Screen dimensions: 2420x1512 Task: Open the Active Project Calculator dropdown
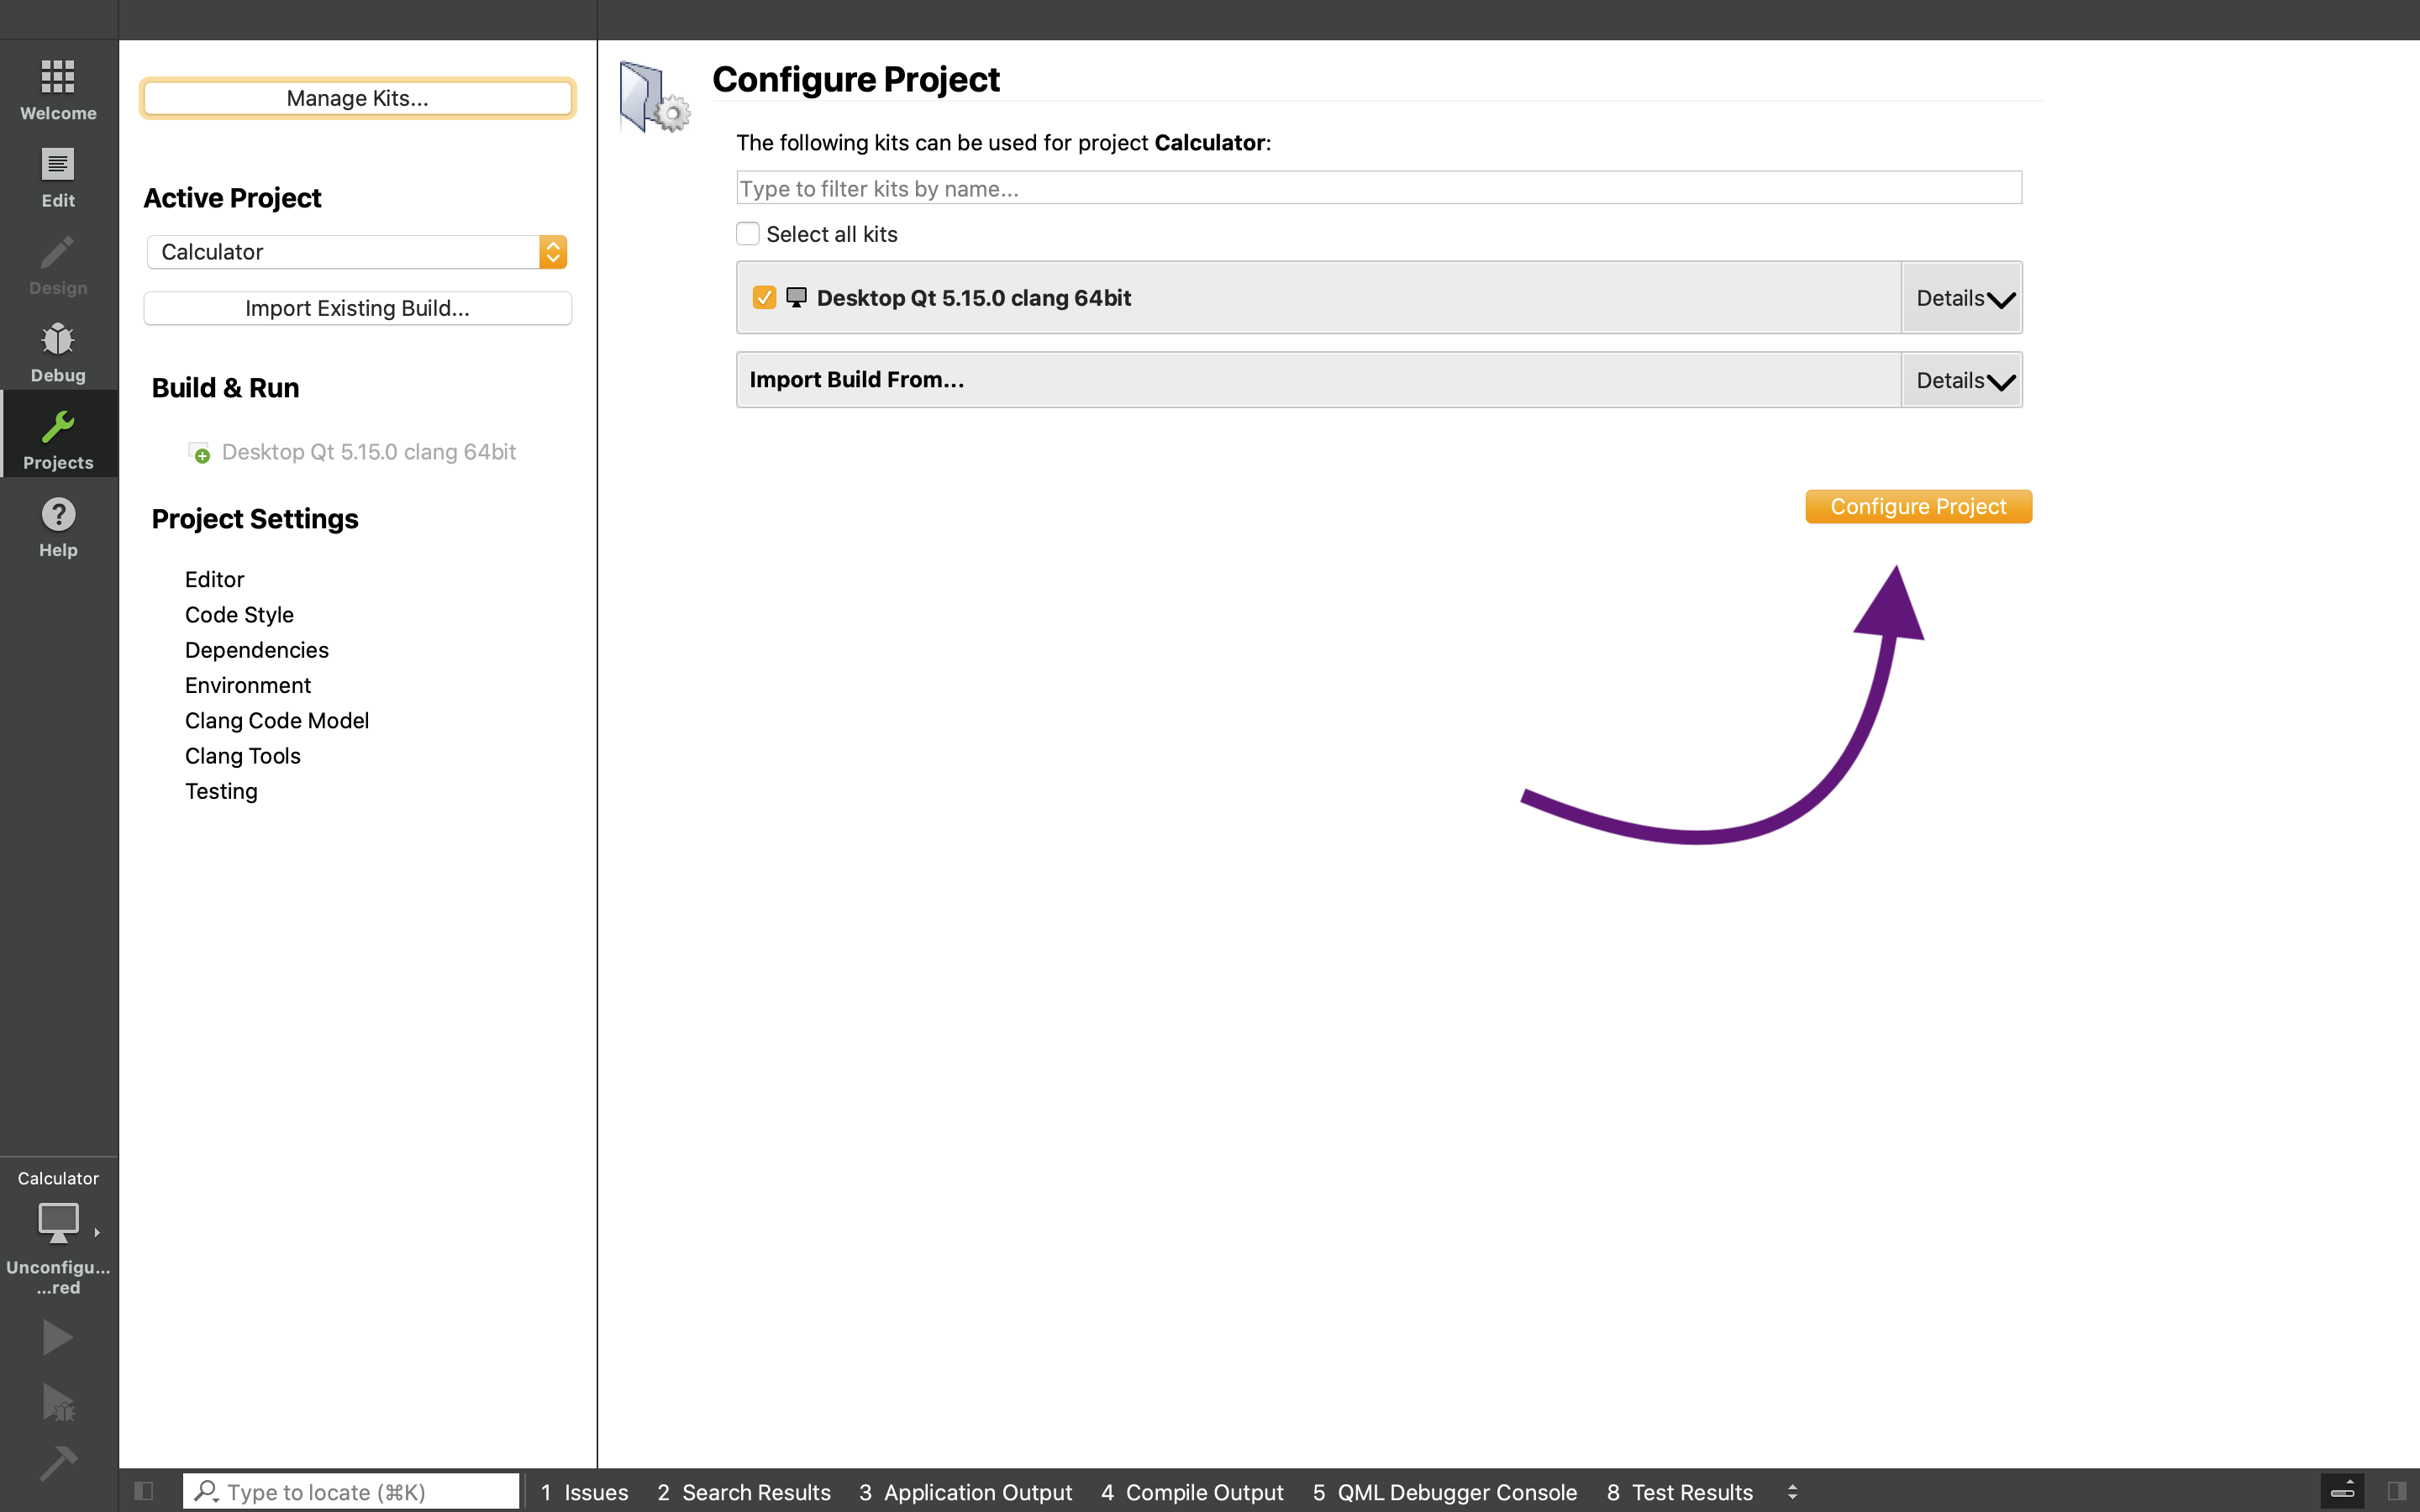point(357,252)
